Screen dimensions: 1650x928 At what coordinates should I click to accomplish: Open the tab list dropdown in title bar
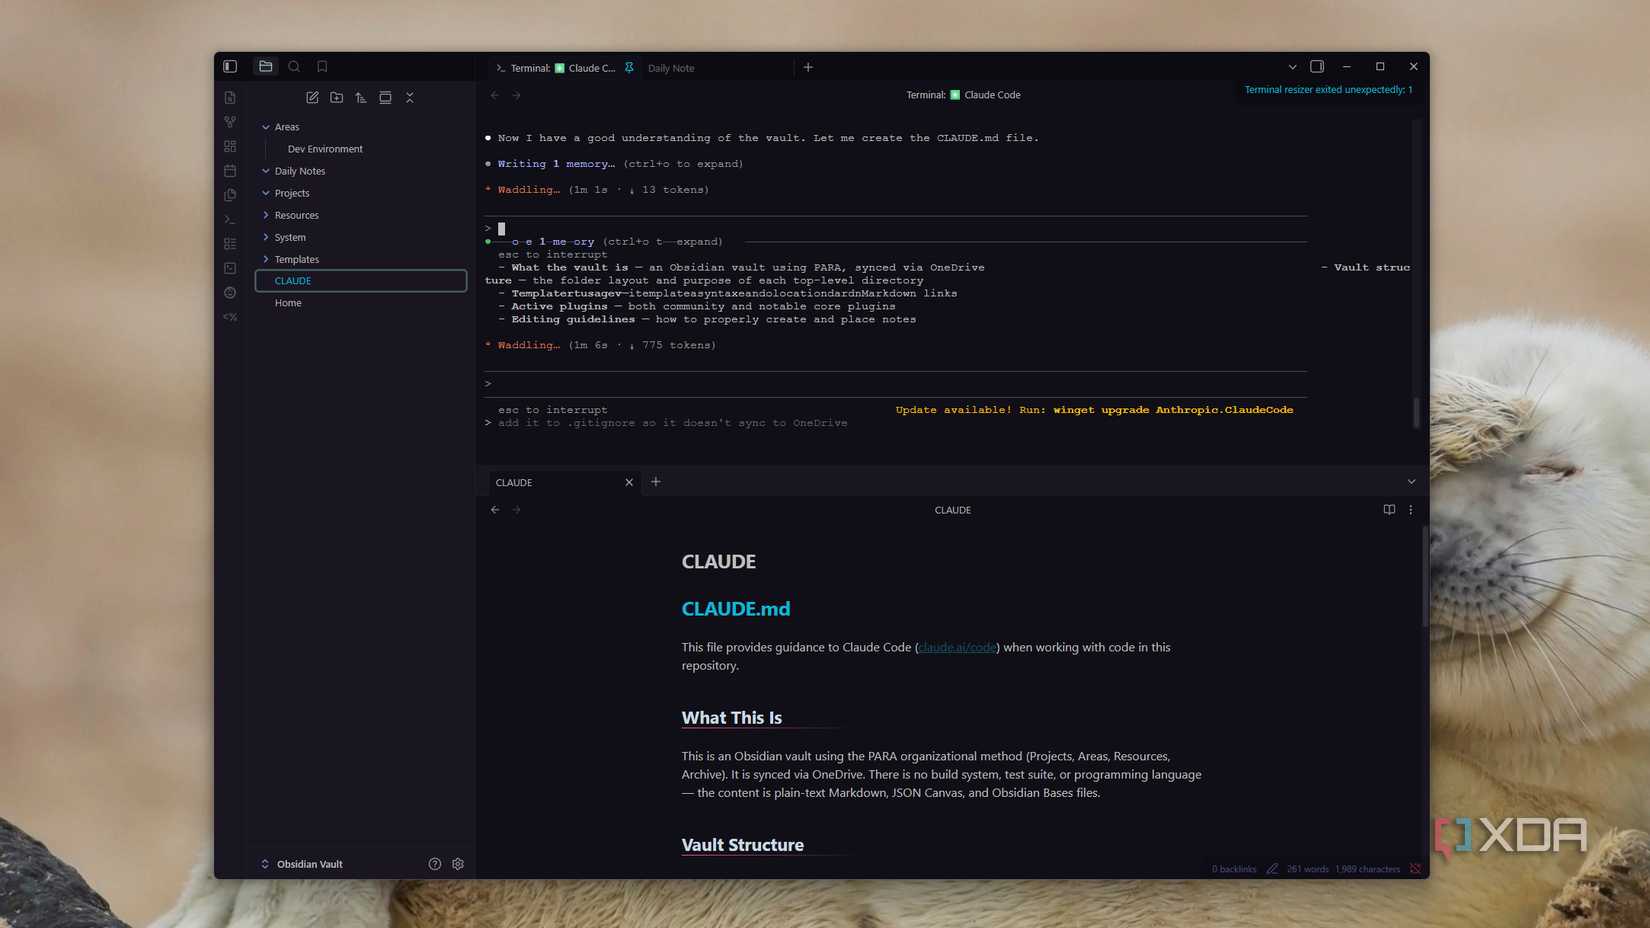pos(1292,67)
